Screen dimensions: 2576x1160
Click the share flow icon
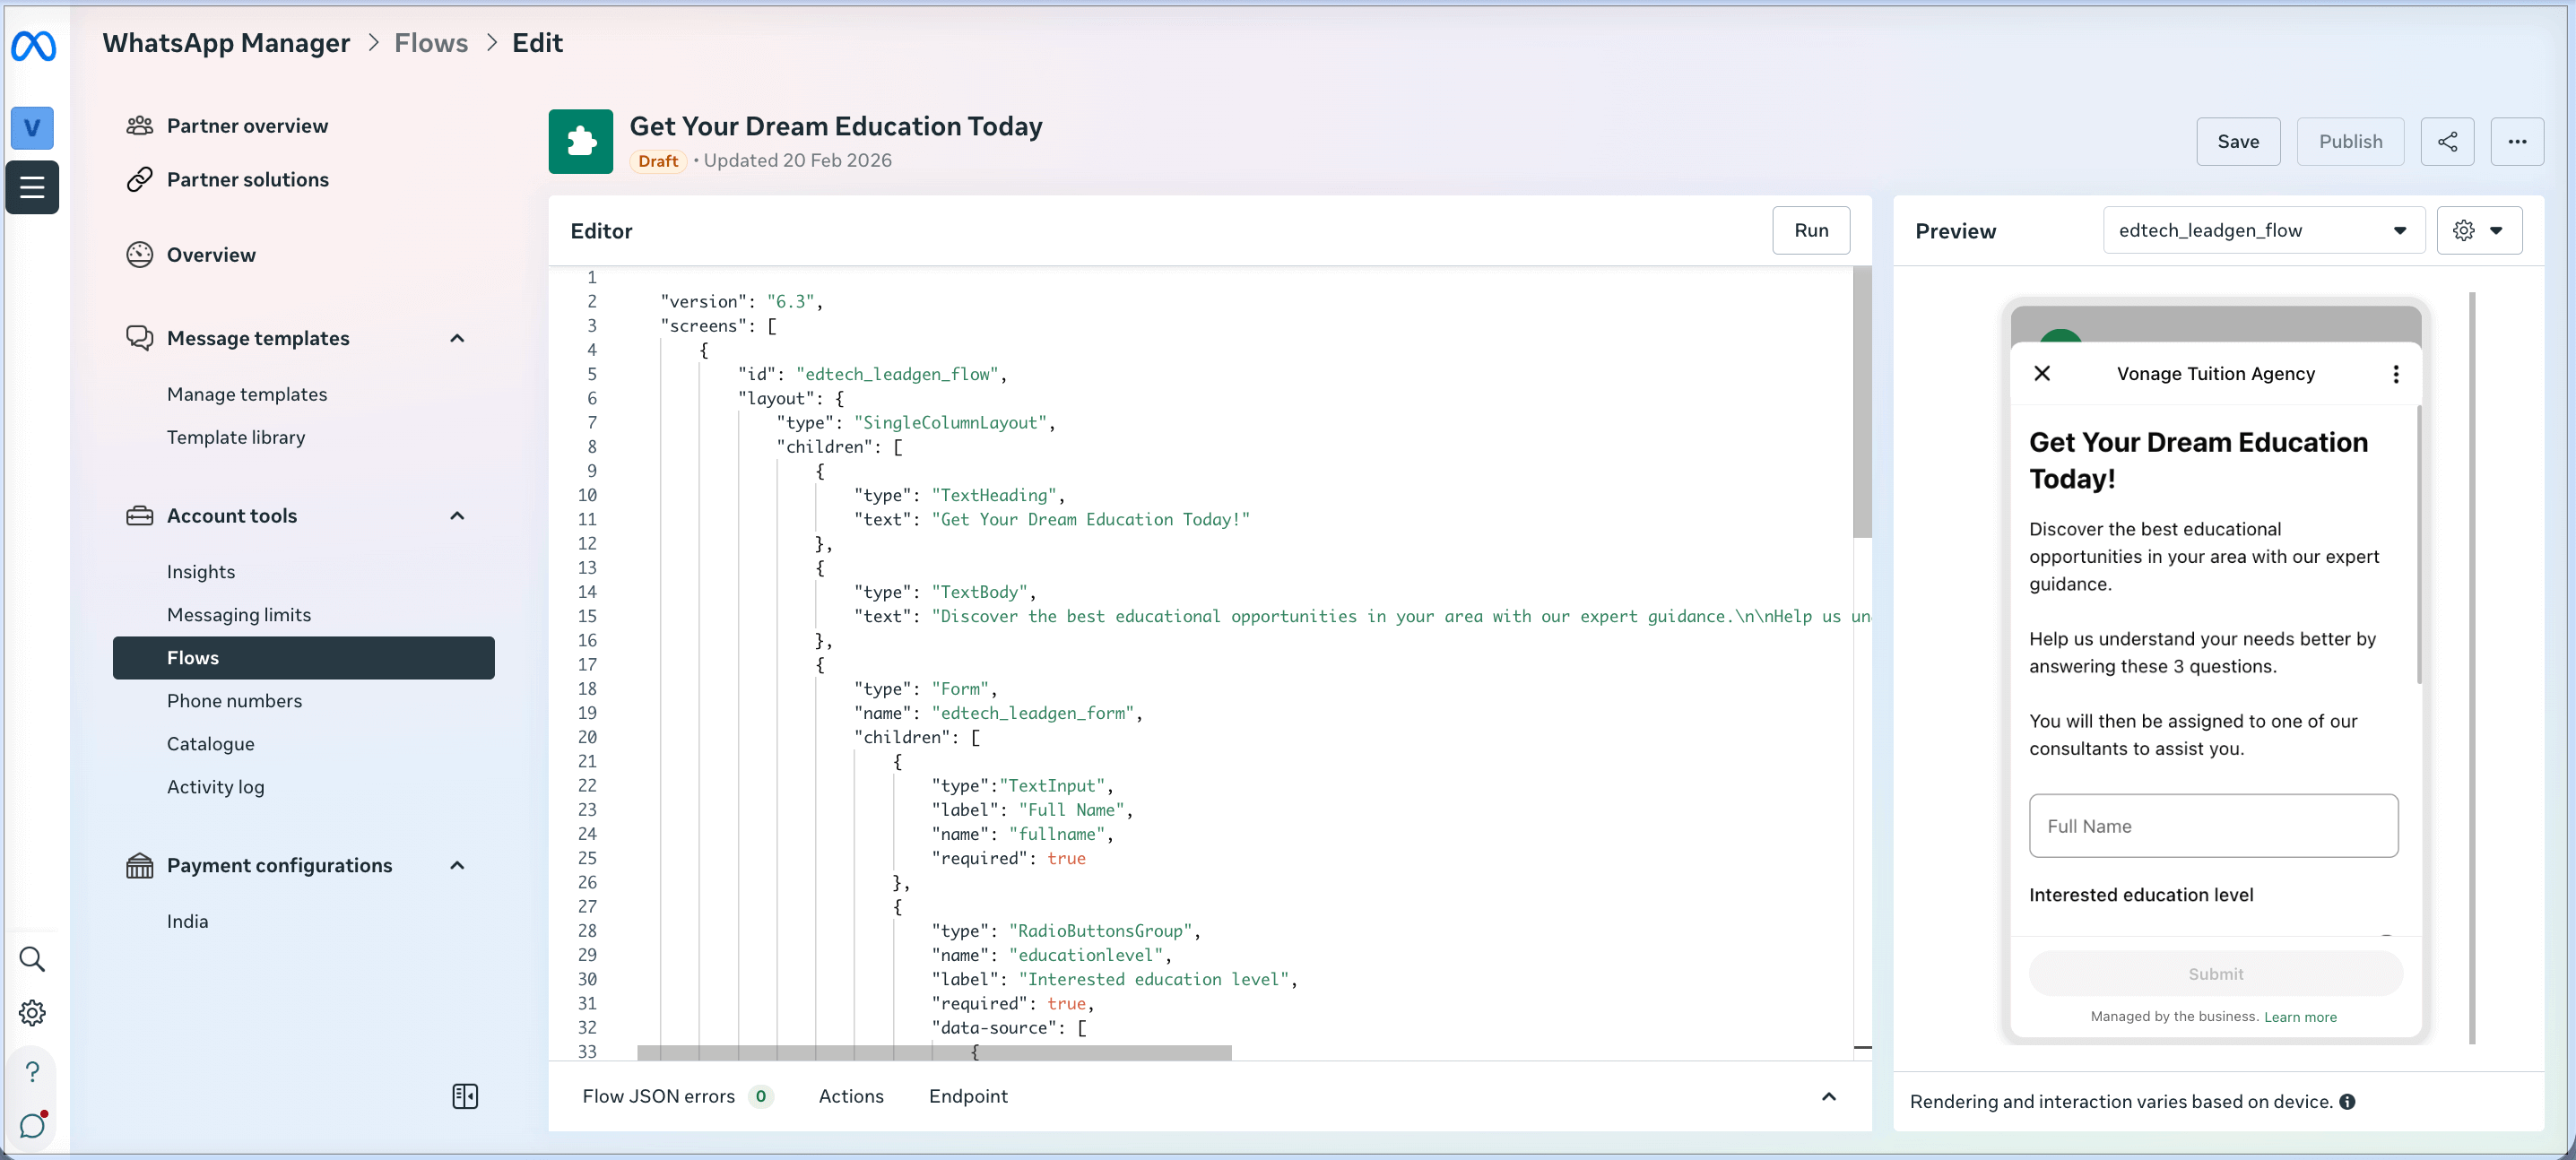click(x=2446, y=142)
